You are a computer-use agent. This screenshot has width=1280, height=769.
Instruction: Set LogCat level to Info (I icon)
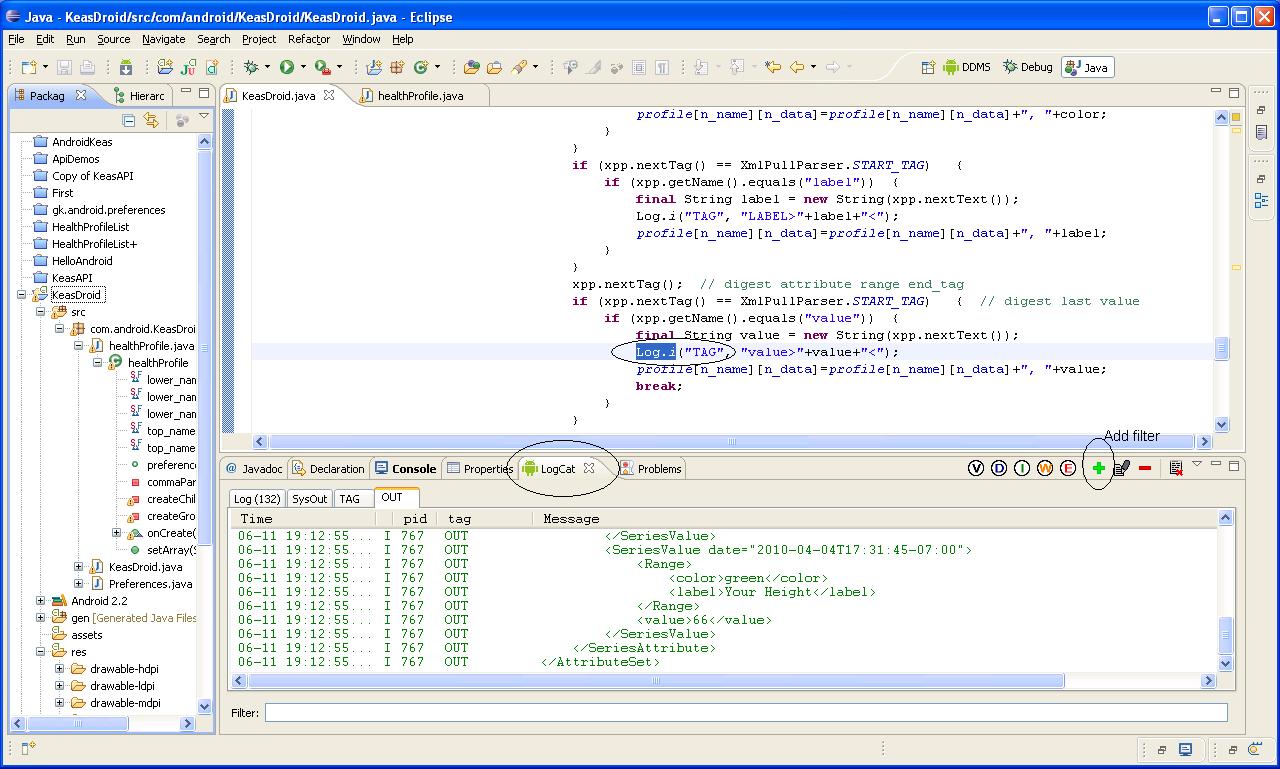(x=1022, y=468)
